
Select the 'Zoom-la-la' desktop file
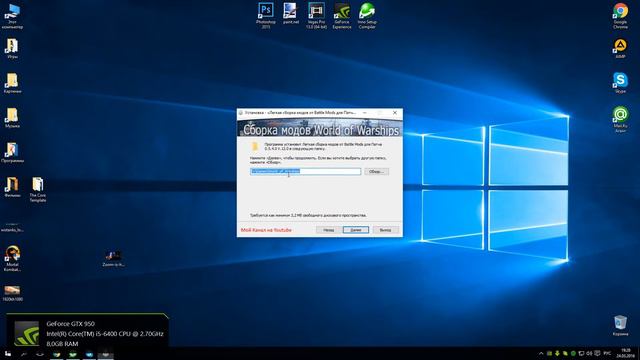(113, 258)
